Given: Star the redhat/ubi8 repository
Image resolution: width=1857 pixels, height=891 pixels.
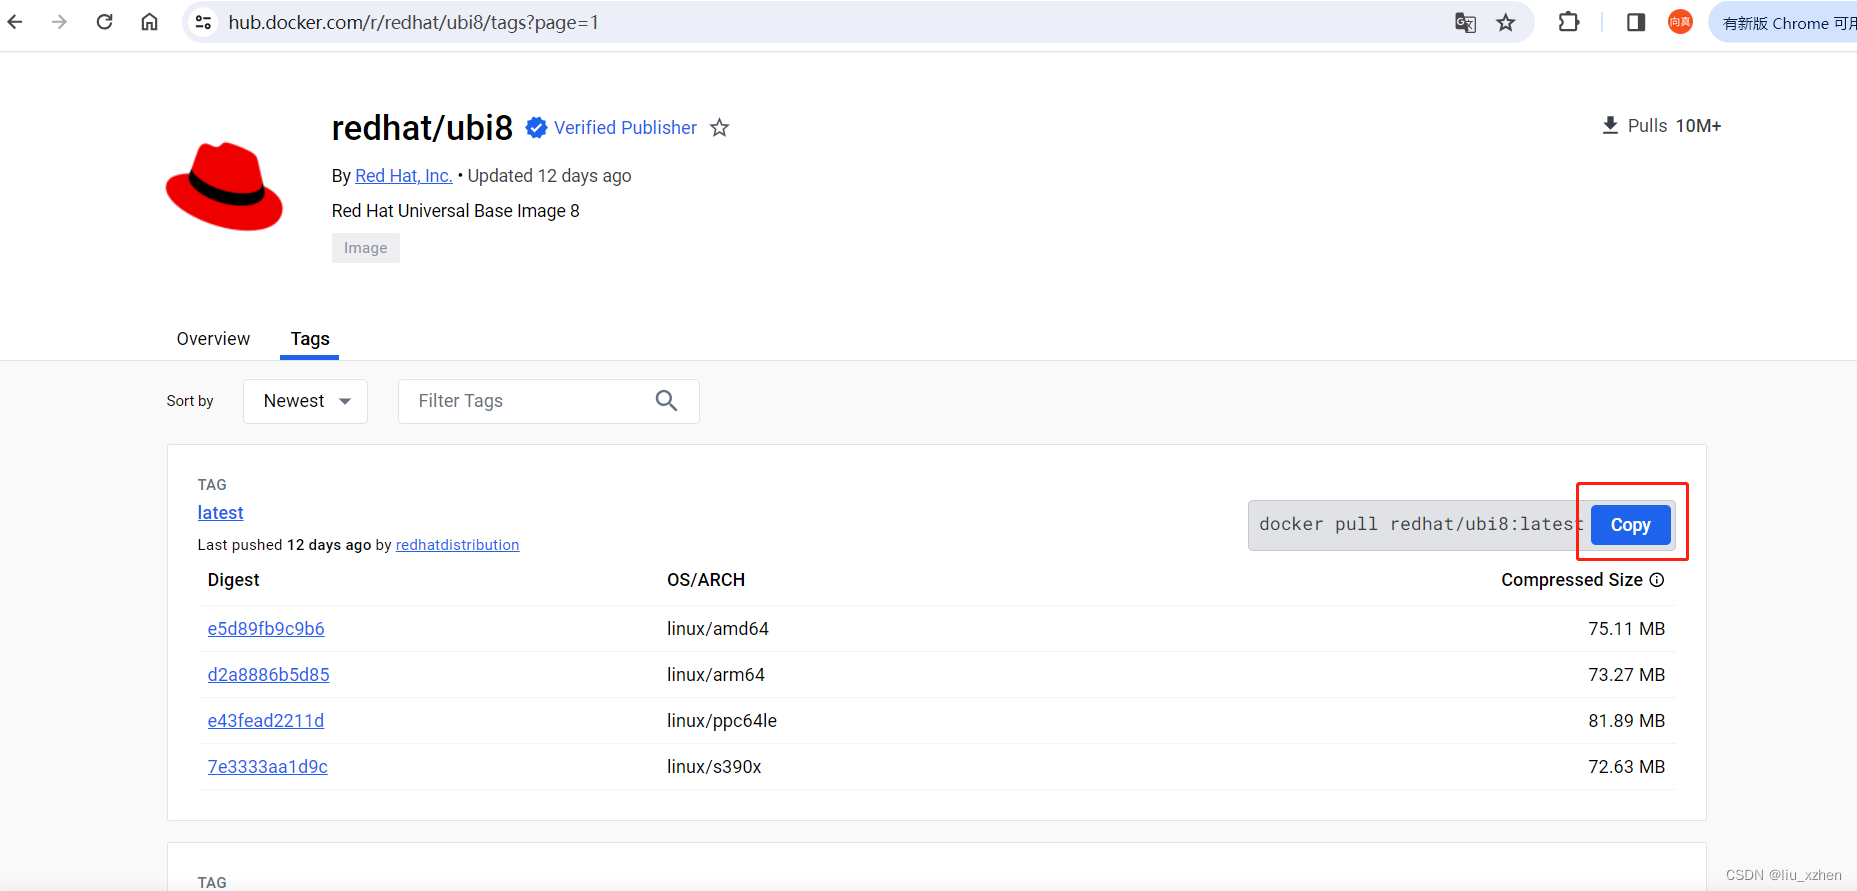Looking at the screenshot, I should (x=720, y=128).
